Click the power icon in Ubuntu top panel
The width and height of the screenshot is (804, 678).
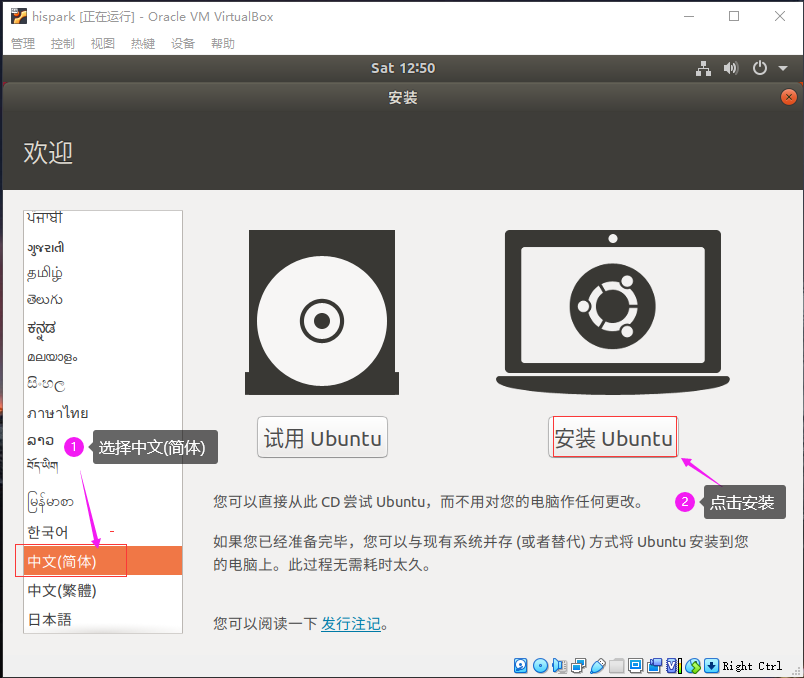click(760, 68)
